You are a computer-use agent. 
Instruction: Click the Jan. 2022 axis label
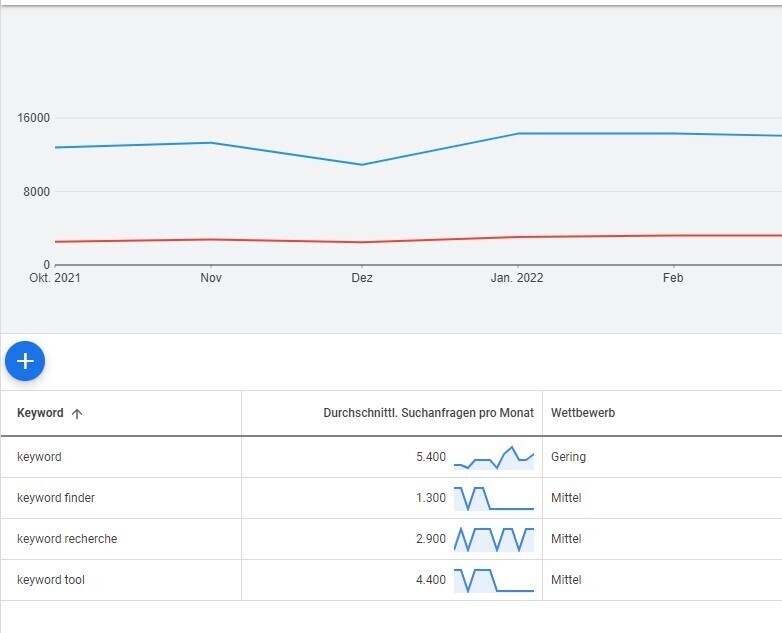click(517, 278)
